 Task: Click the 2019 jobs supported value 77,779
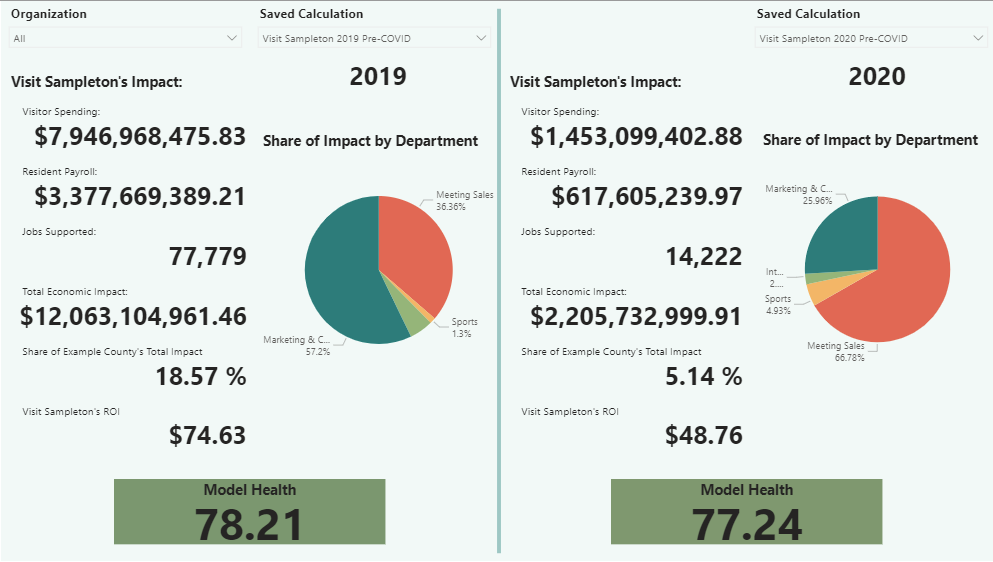point(208,257)
